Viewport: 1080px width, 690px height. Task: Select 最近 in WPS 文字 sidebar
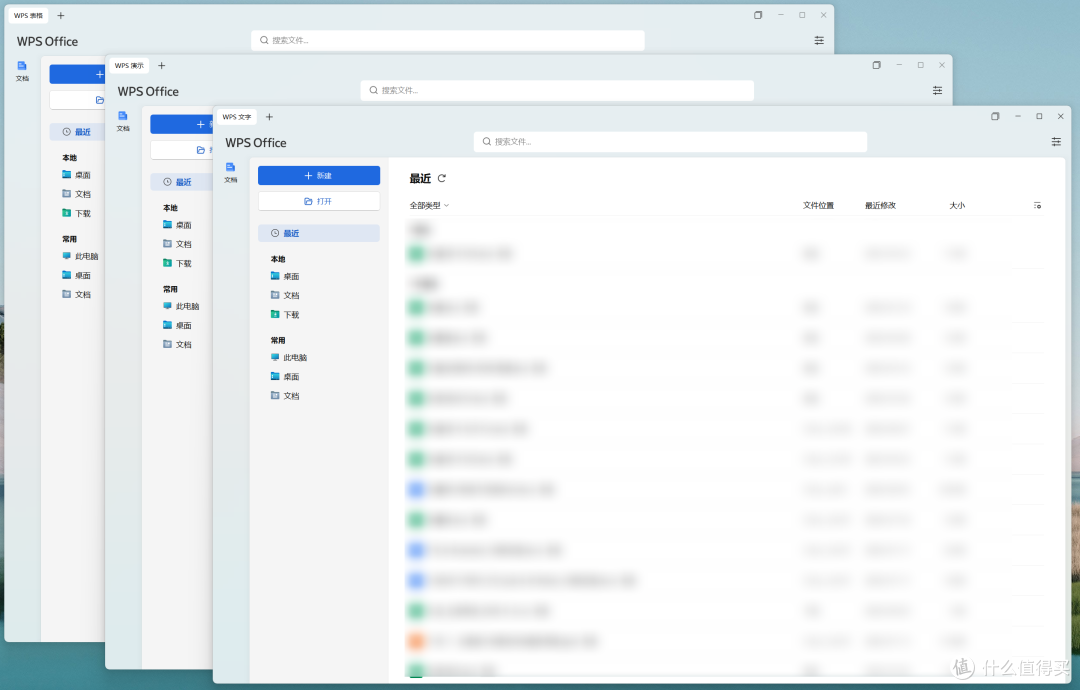point(319,233)
